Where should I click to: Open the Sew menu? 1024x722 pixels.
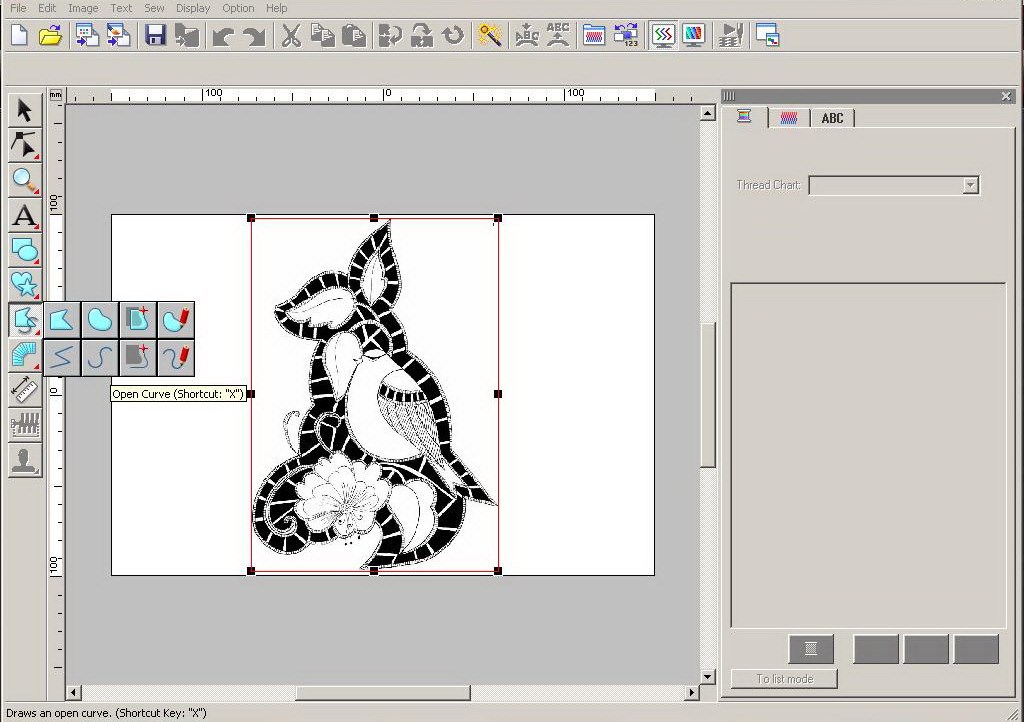154,8
